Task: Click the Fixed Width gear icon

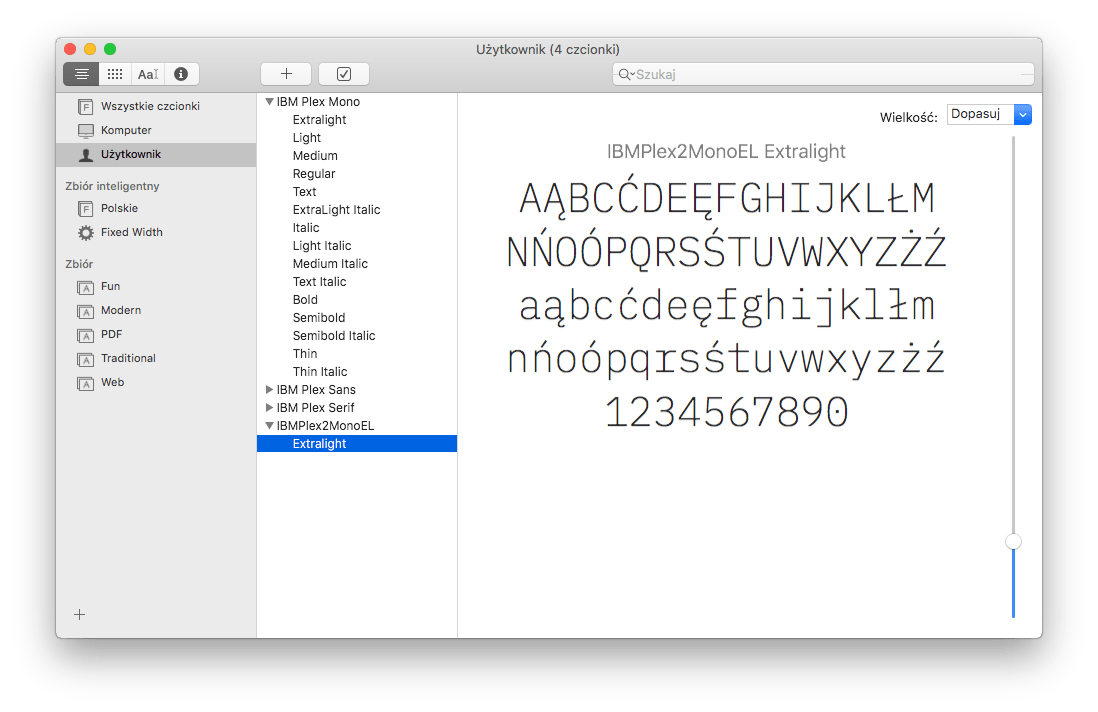Action: coord(86,232)
